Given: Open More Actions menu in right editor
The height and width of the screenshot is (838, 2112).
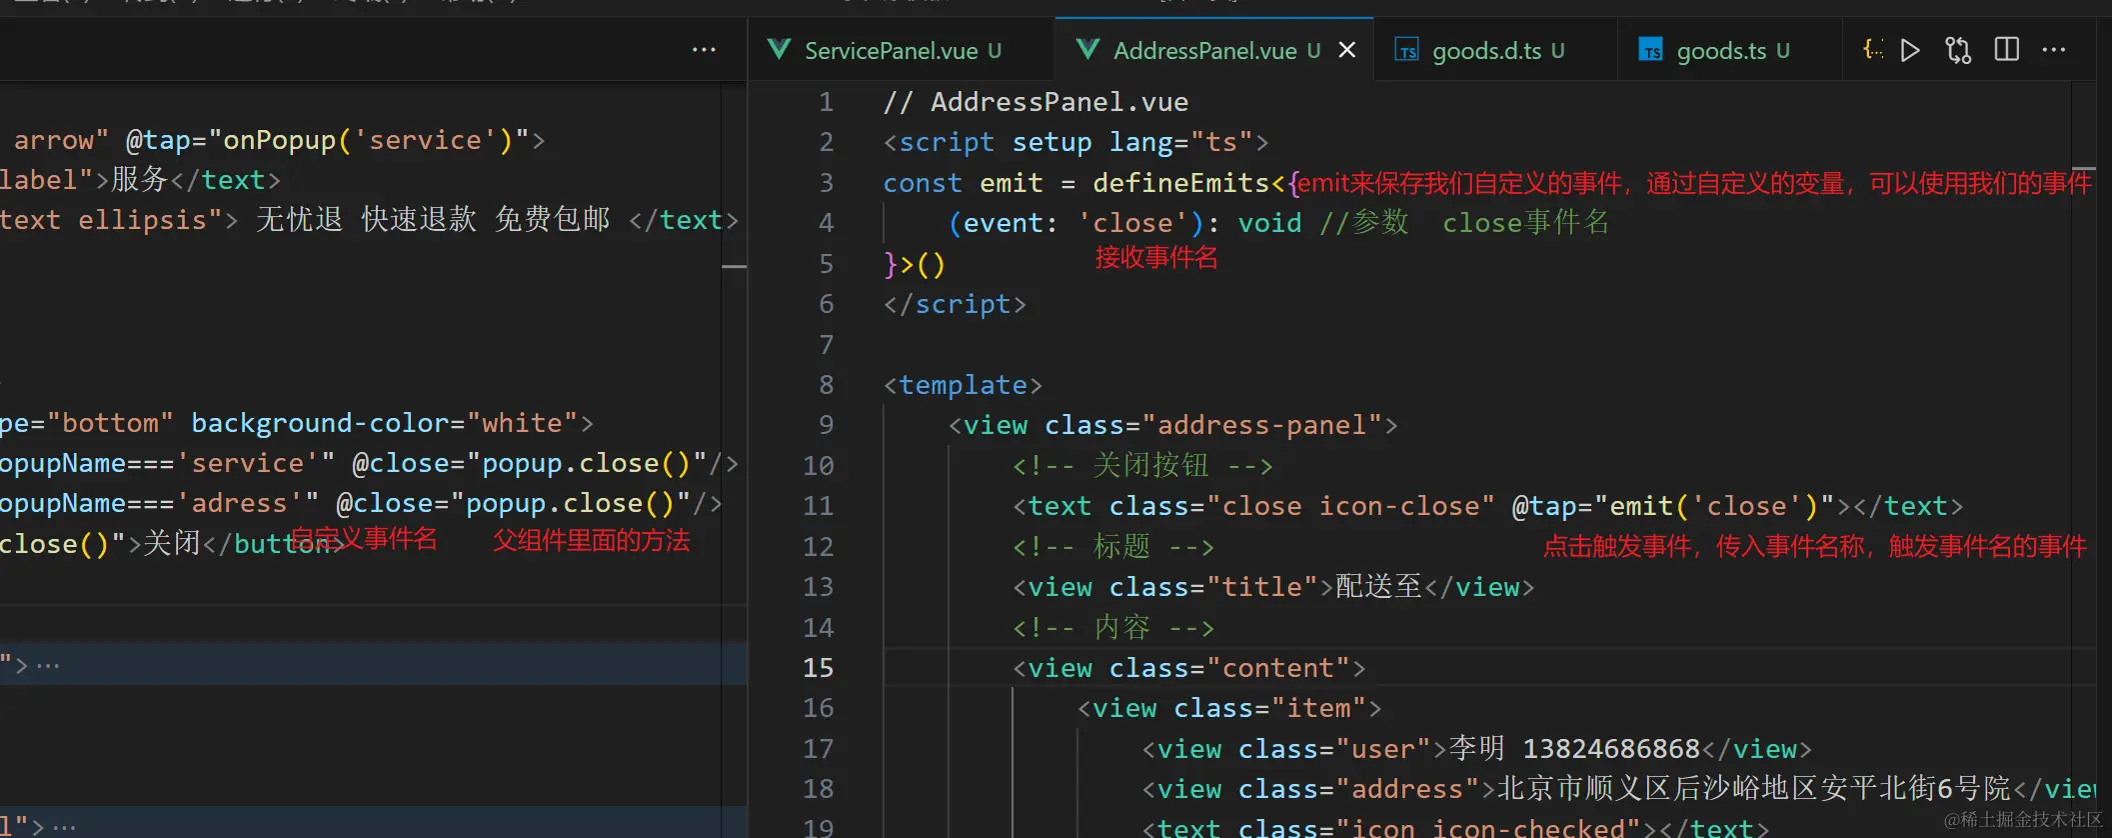Looking at the screenshot, I should pos(2053,49).
